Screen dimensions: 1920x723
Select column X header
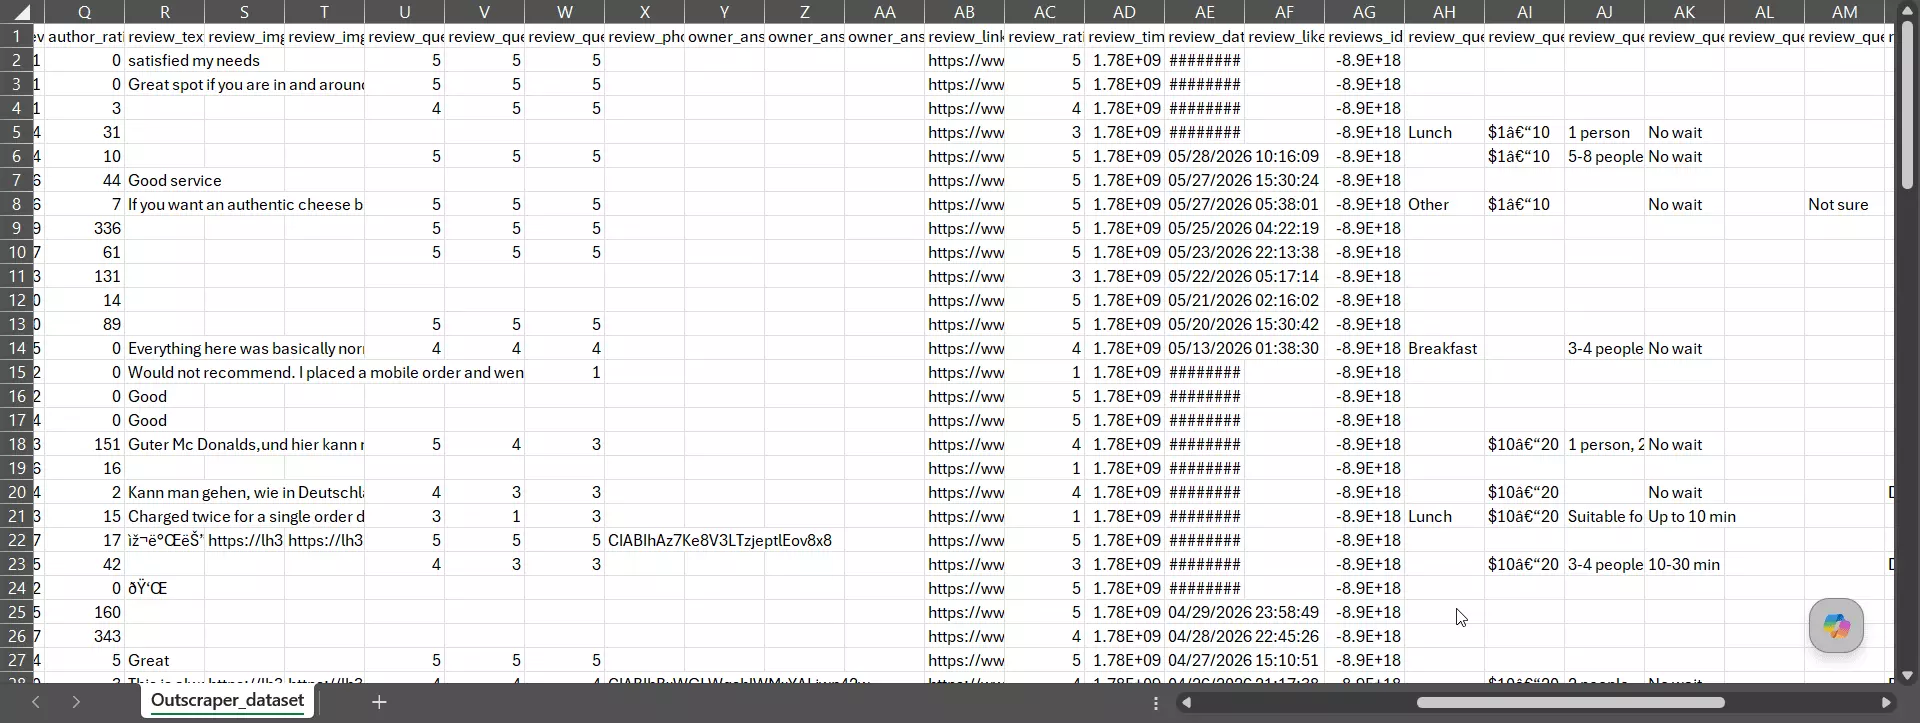coord(645,12)
